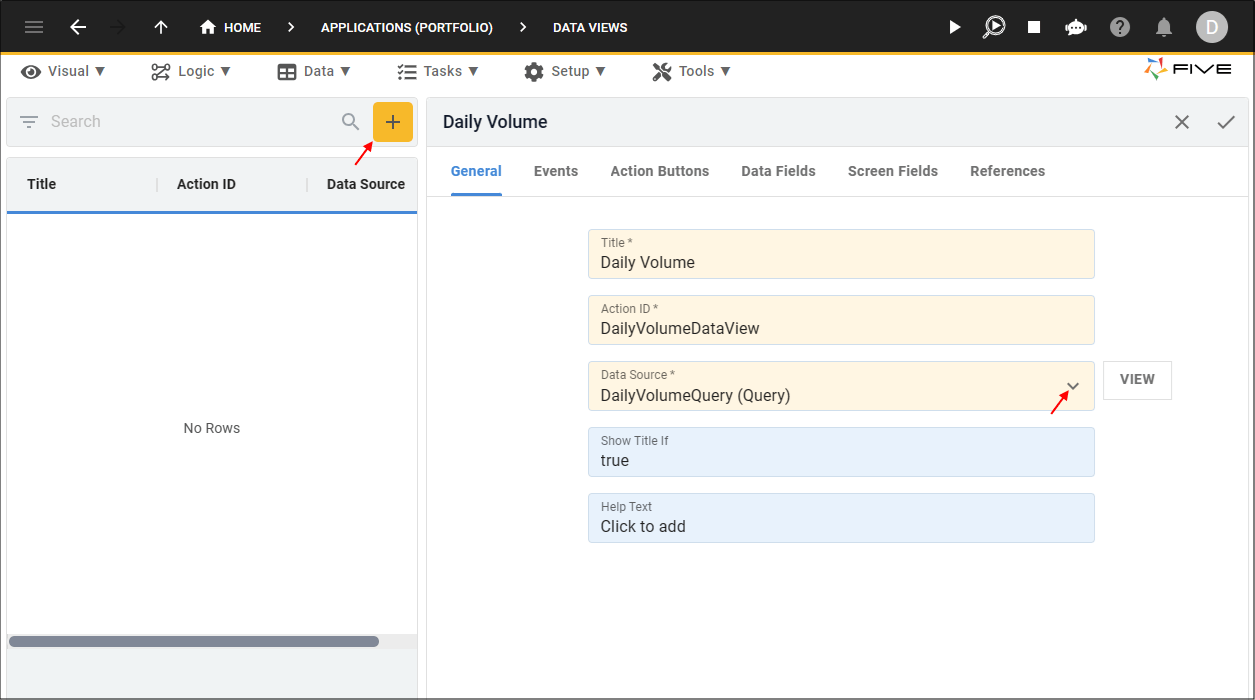Click into the Help Text field
1255x700 pixels.
[x=841, y=518]
